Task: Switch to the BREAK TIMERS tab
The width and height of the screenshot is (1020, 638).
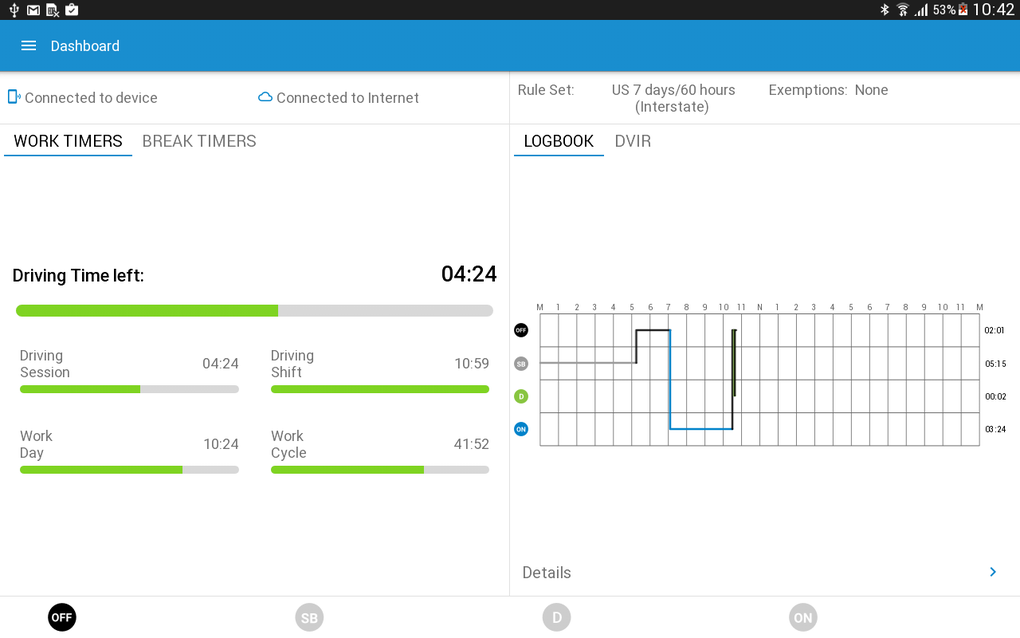Action: (199, 141)
